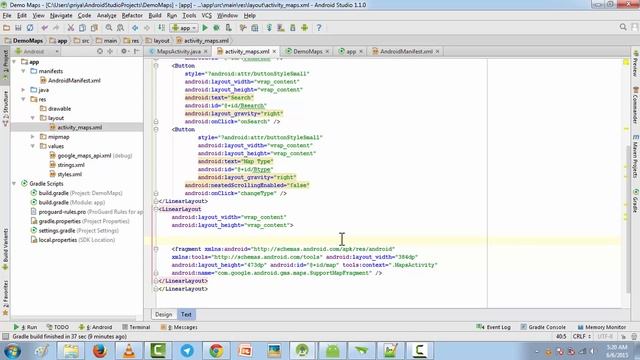Image resolution: width=640 pixels, height=360 pixels.
Task: Click the Chrome taskbar icon
Action: coord(216,351)
